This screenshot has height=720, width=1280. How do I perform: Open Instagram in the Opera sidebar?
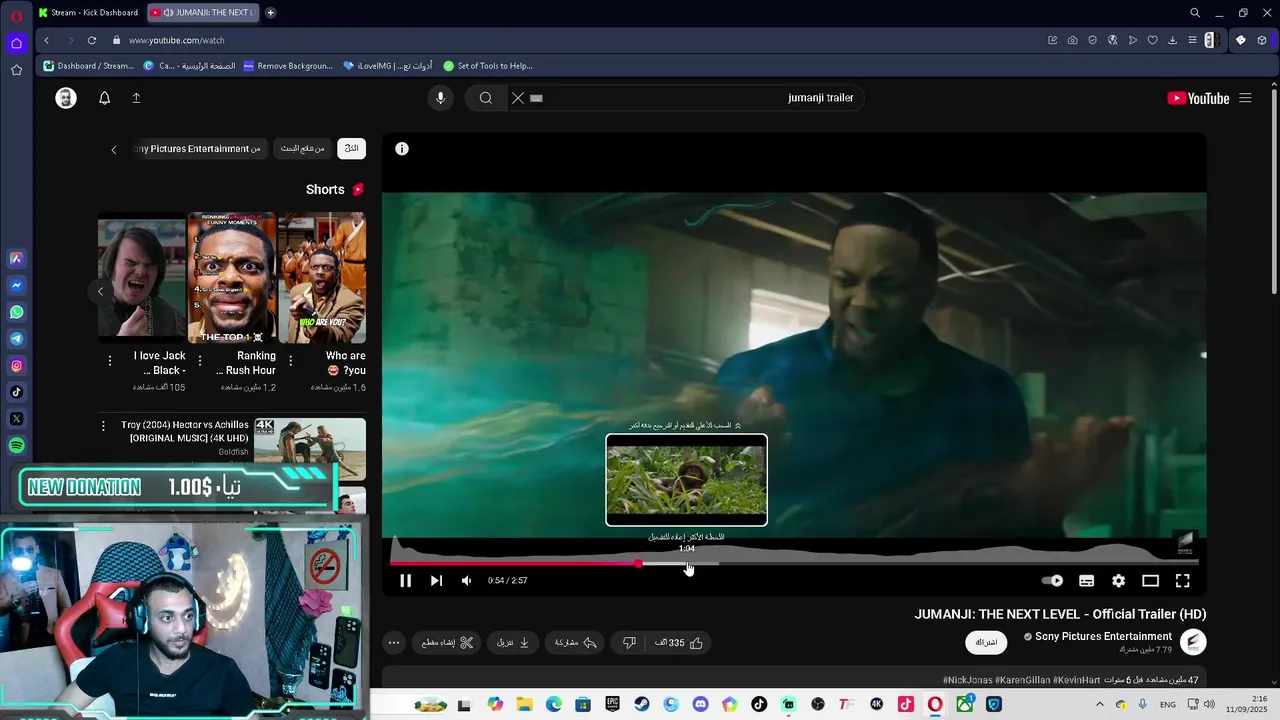point(16,366)
